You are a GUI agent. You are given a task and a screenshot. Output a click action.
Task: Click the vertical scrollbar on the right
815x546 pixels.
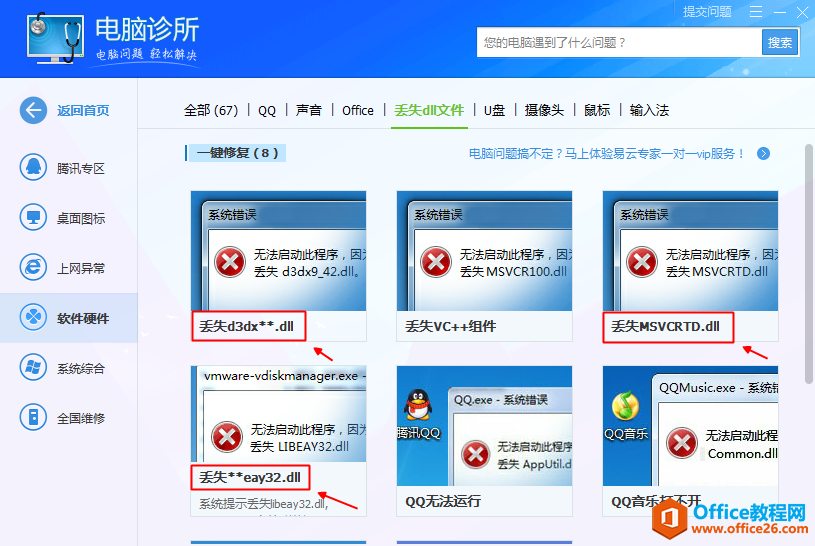(x=808, y=264)
